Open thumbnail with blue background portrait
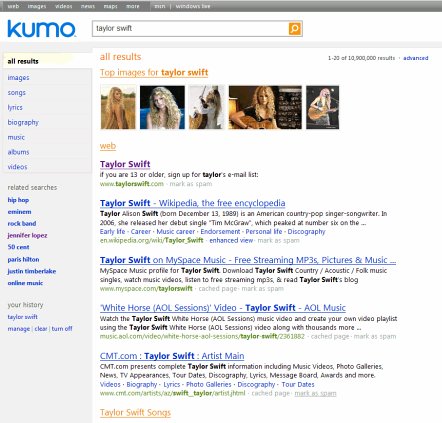The width and height of the screenshot is (442, 423). 162,107
